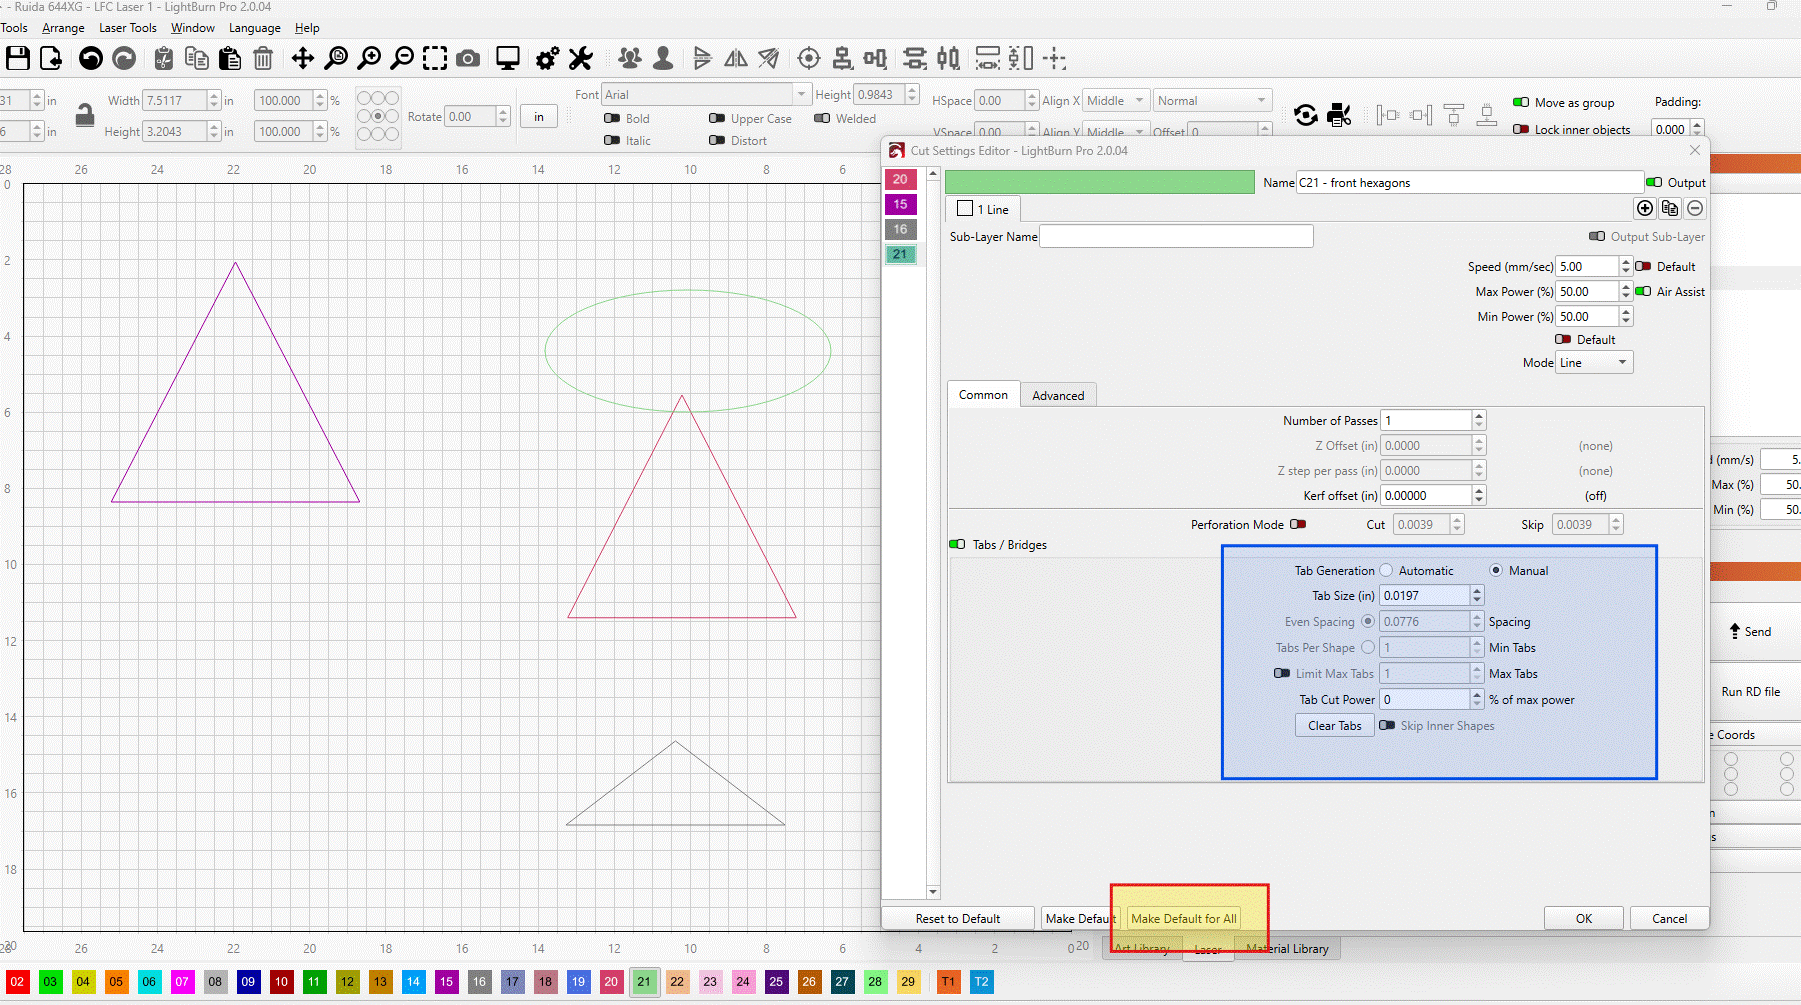Open the Laser Tools menu
Screen dimensions: 1801x1005
click(127, 28)
